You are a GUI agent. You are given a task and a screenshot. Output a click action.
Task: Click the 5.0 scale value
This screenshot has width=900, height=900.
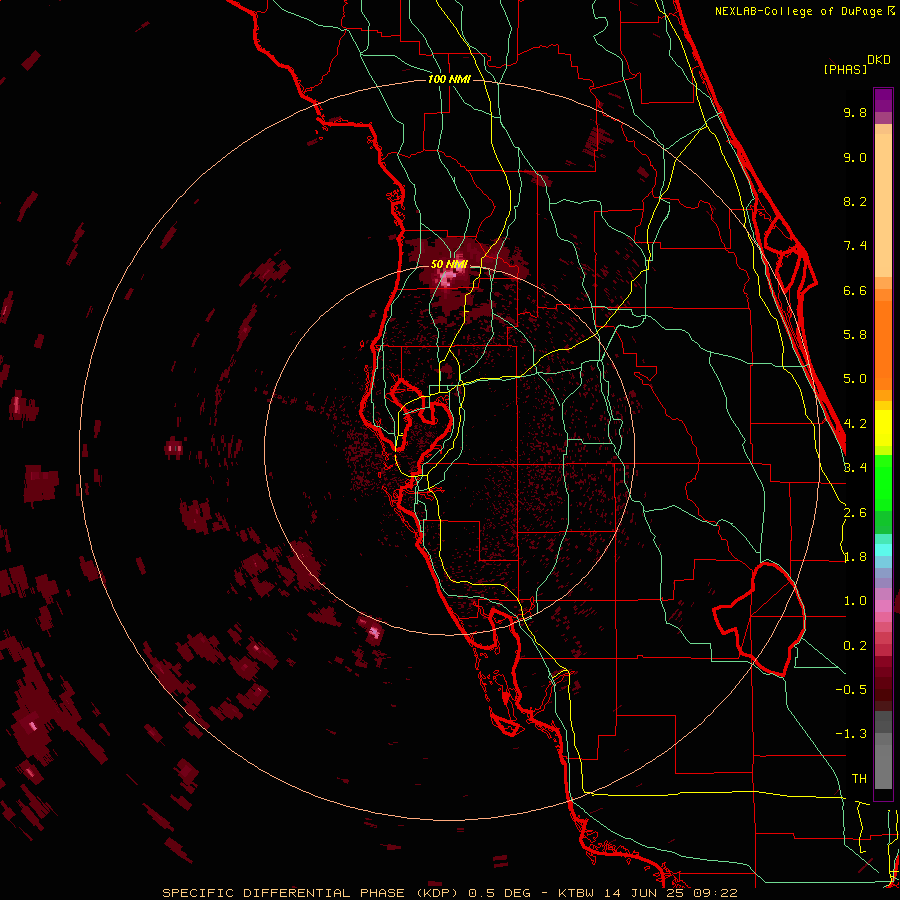[855, 379]
